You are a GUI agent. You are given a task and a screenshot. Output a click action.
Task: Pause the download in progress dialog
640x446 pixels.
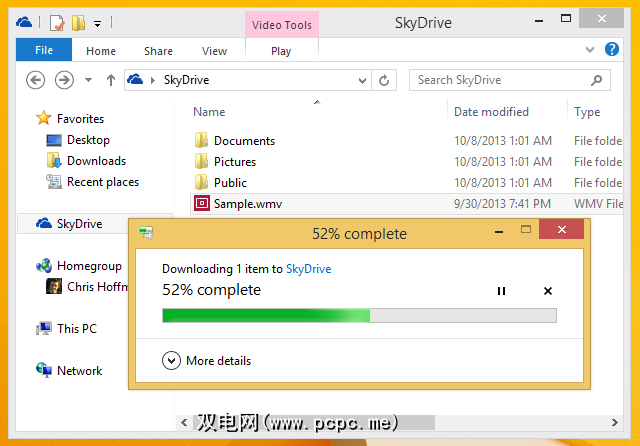click(x=502, y=291)
